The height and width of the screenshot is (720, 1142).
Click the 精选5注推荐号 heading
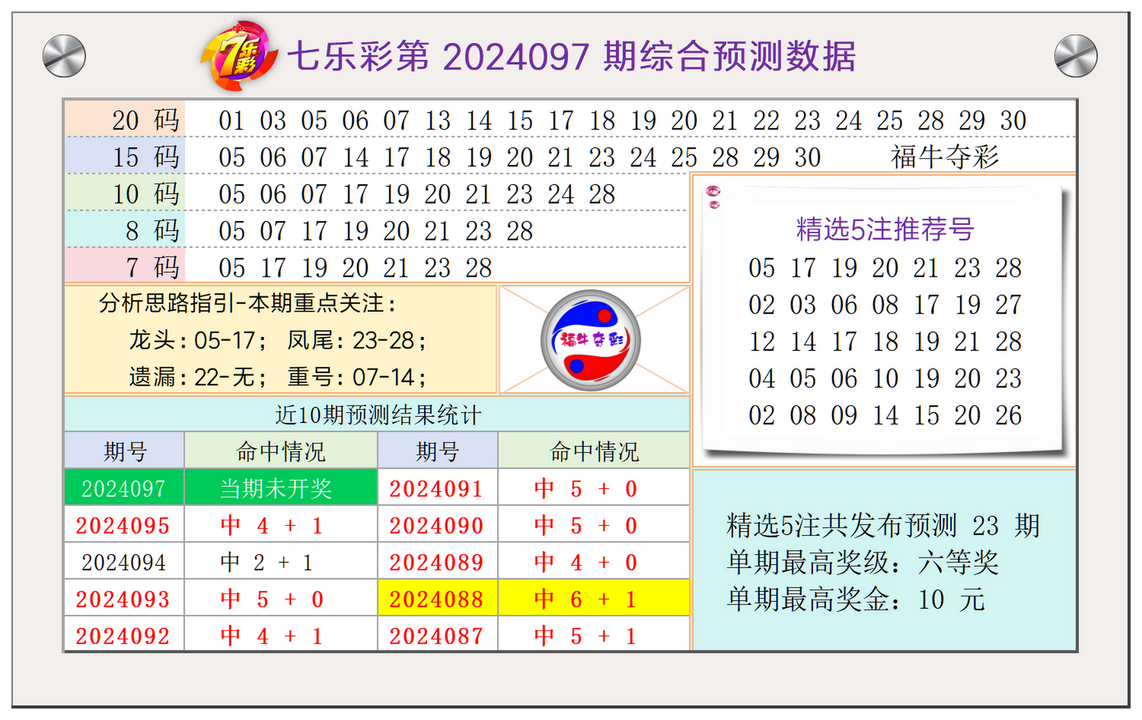click(x=885, y=229)
